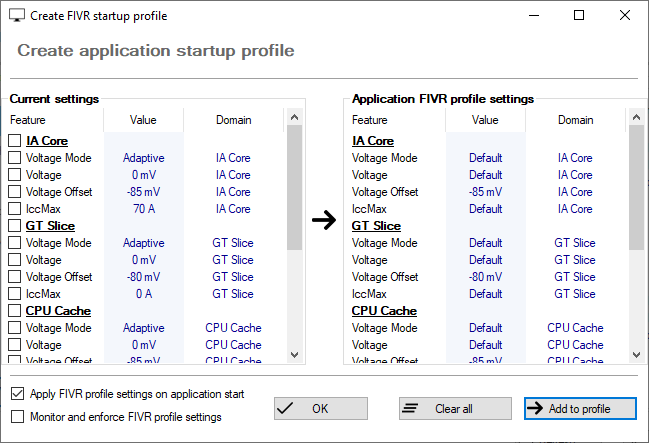Select IA Core Voltage Offset checkbox
Image resolution: width=649 pixels, height=443 pixels.
point(14,192)
